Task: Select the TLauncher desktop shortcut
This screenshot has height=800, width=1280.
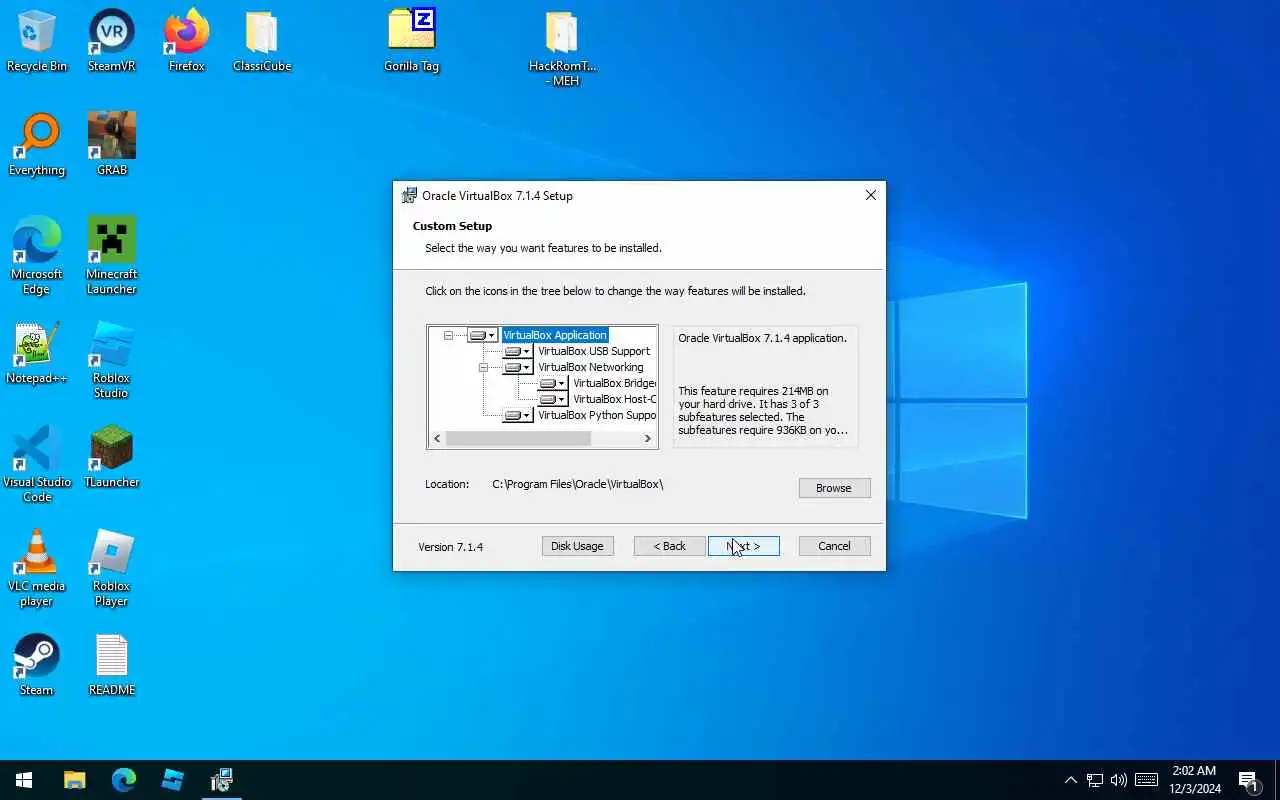Action: tap(112, 456)
